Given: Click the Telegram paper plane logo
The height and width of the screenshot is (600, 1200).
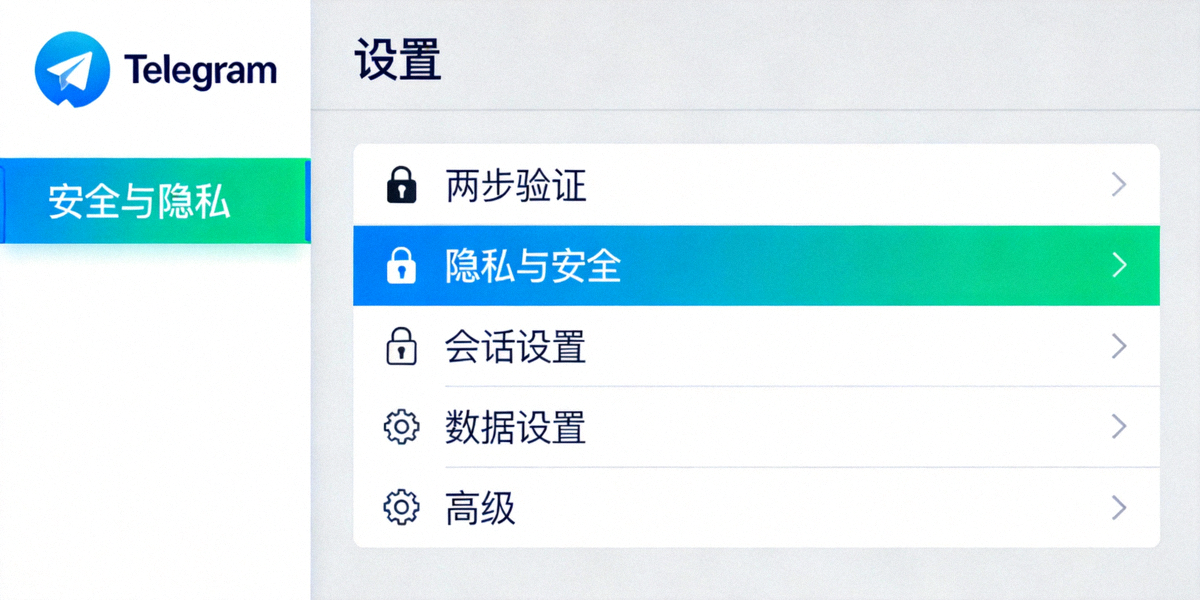Looking at the screenshot, I should (70, 68).
